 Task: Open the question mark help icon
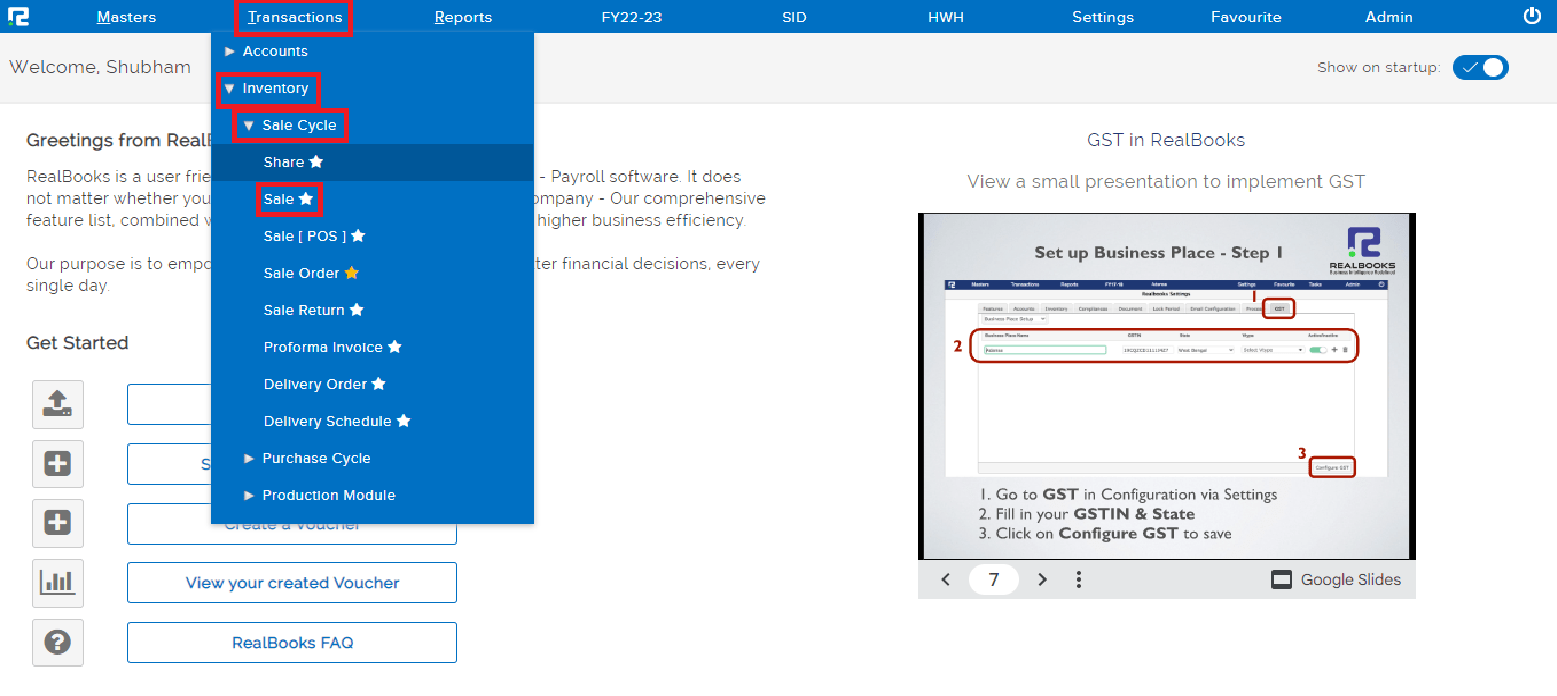(x=57, y=642)
